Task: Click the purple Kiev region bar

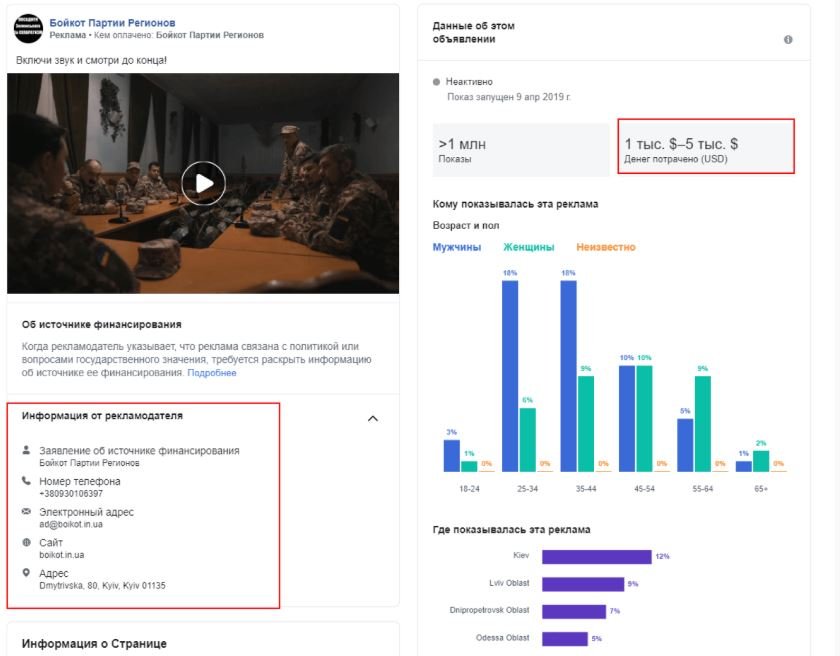Action: 597,556
